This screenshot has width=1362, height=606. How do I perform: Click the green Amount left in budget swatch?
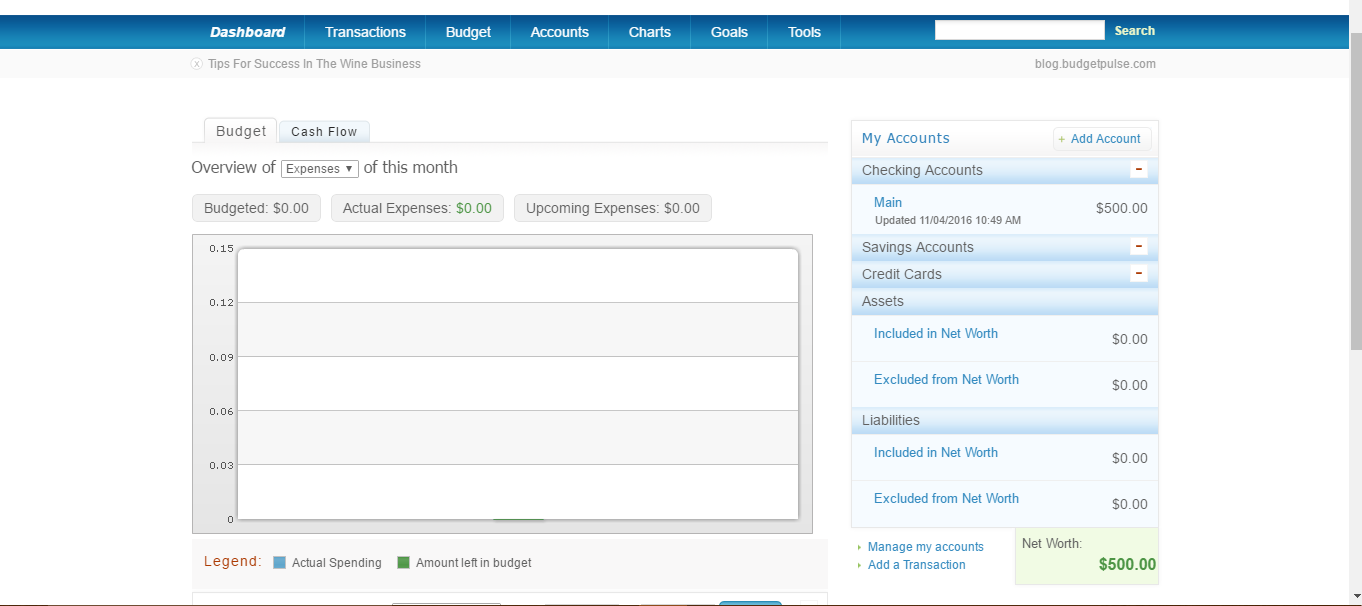tap(404, 563)
